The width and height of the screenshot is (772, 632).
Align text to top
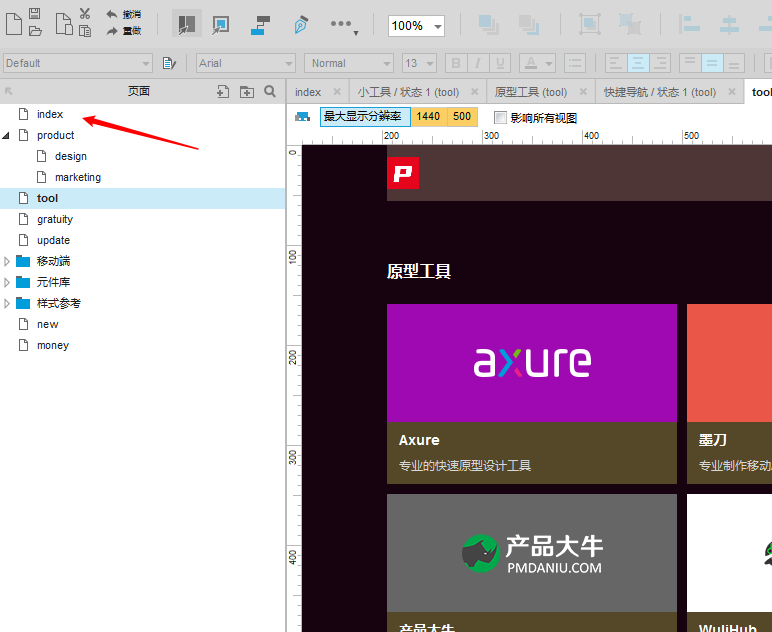tap(690, 63)
